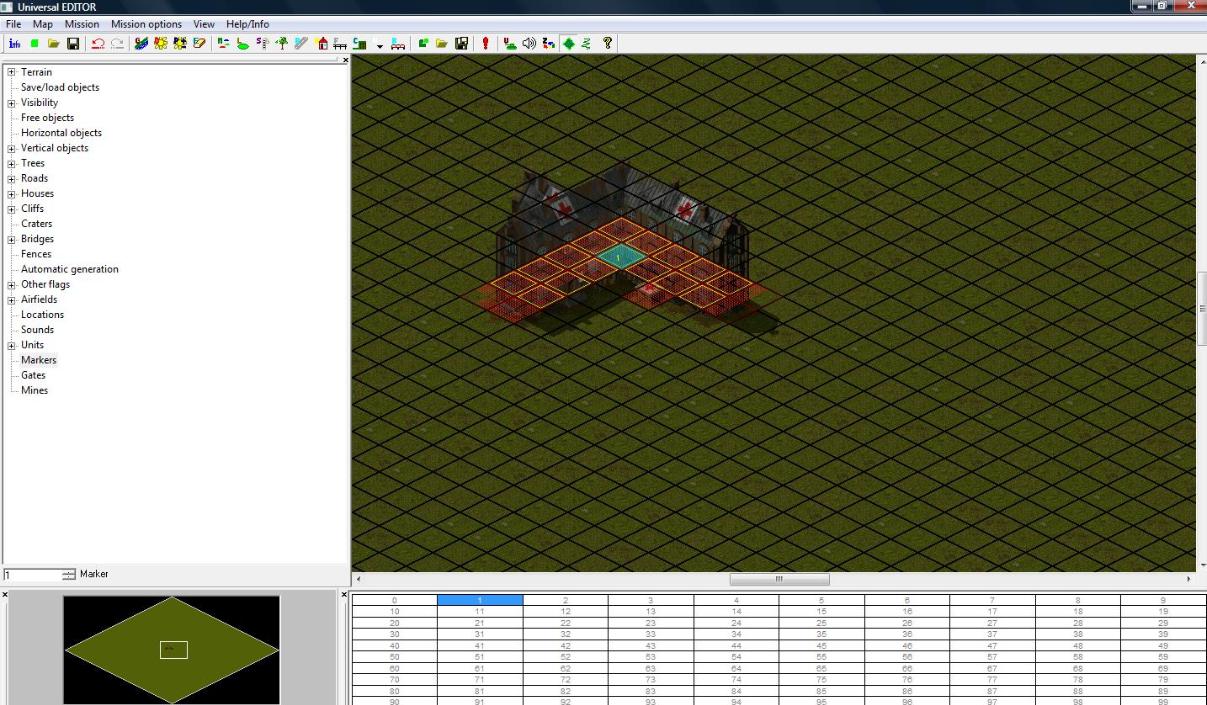Select the bridge tool icon
This screenshot has width=1207, height=705.
point(397,43)
